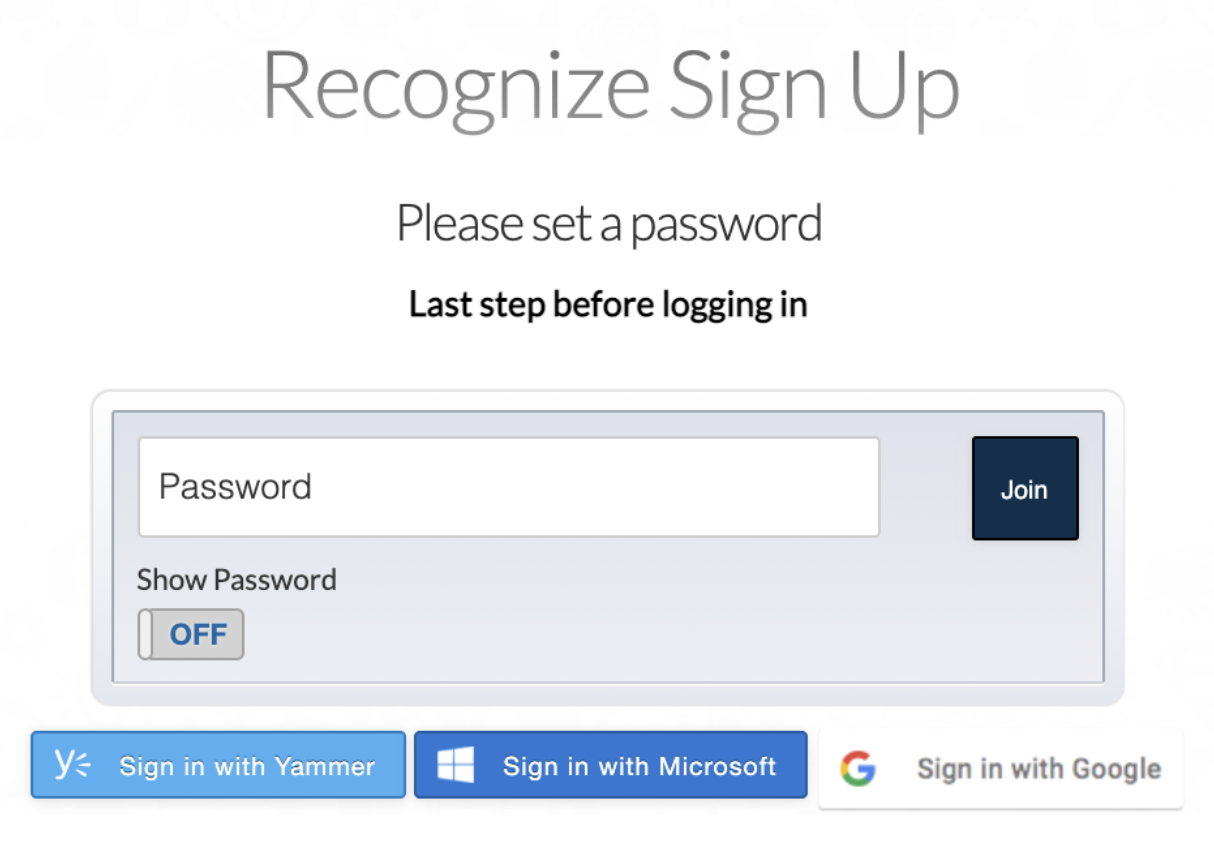
Task: Focus the Password input field
Action: pyautogui.click(x=509, y=487)
